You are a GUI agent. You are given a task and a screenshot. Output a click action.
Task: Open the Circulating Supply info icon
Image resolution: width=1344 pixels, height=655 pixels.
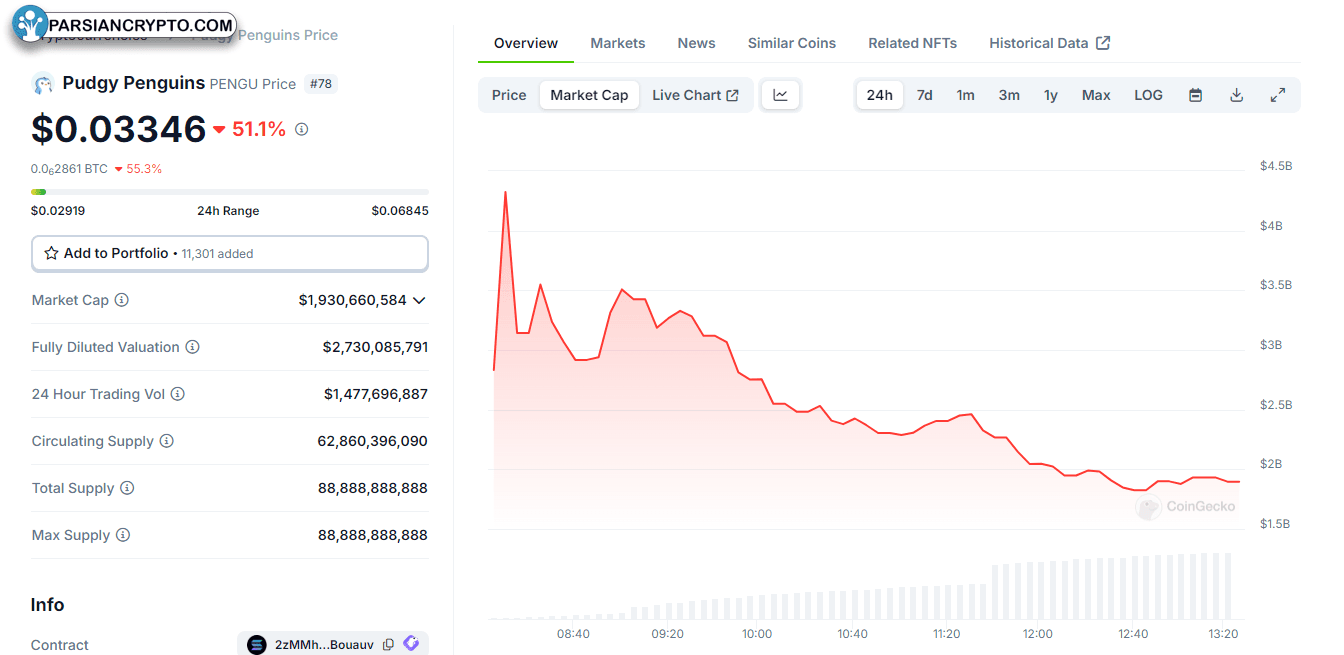pos(167,441)
